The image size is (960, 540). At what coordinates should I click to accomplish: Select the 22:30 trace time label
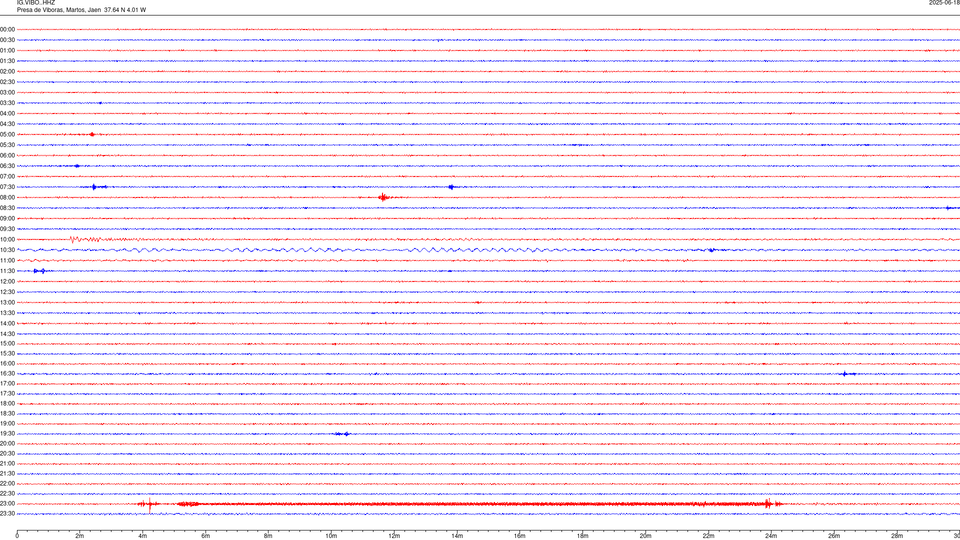(7, 493)
